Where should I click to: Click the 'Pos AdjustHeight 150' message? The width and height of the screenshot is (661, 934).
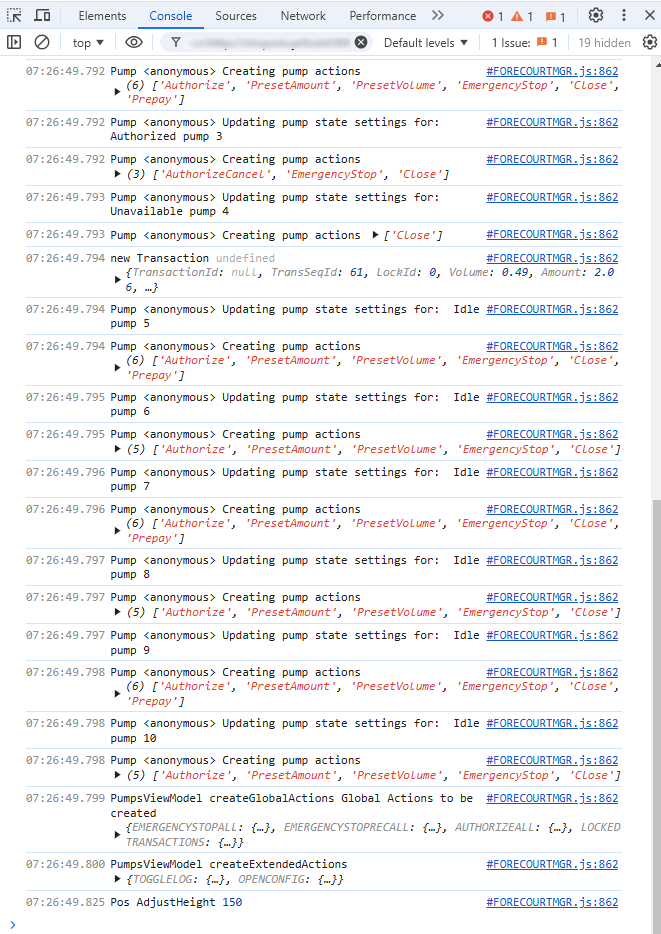(176, 902)
